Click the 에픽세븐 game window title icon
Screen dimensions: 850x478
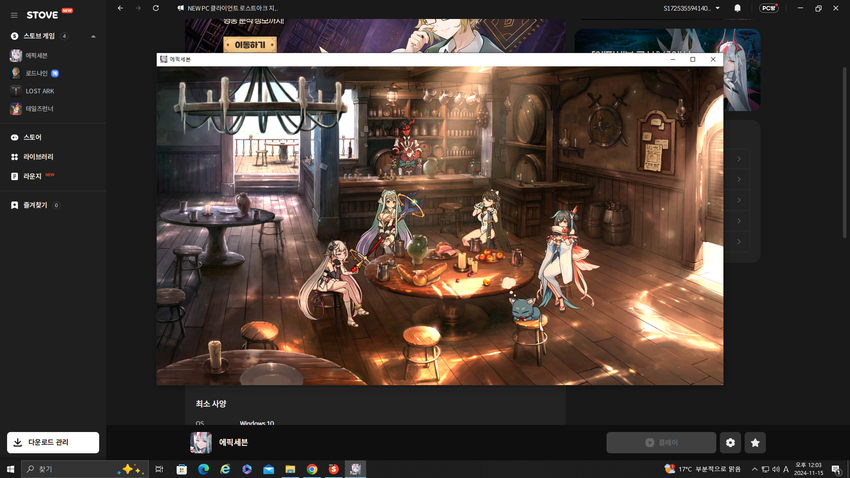pyautogui.click(x=164, y=59)
